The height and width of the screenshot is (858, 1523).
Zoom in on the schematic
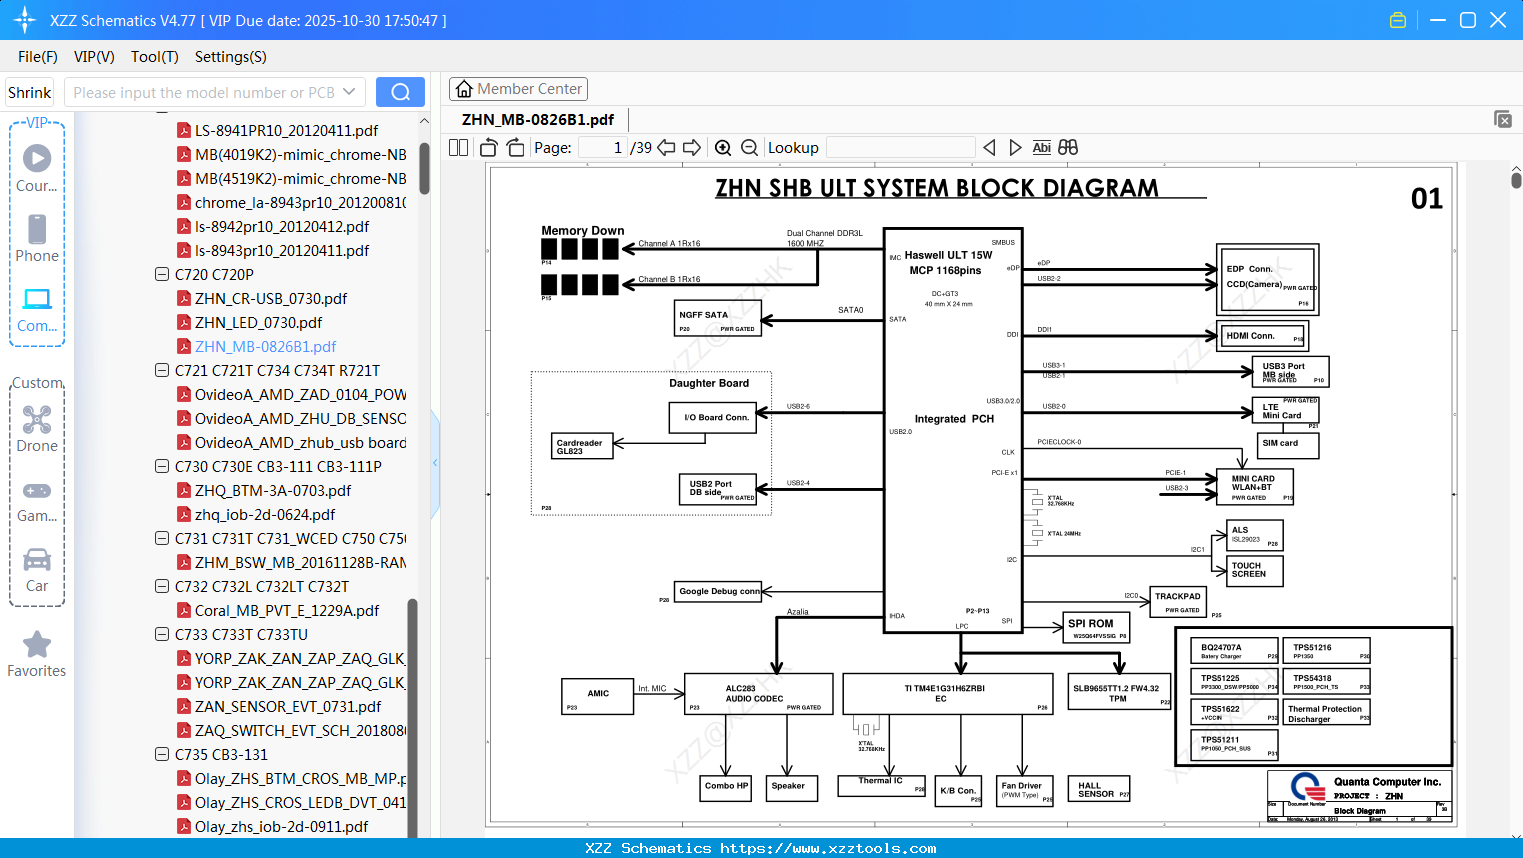pos(723,148)
